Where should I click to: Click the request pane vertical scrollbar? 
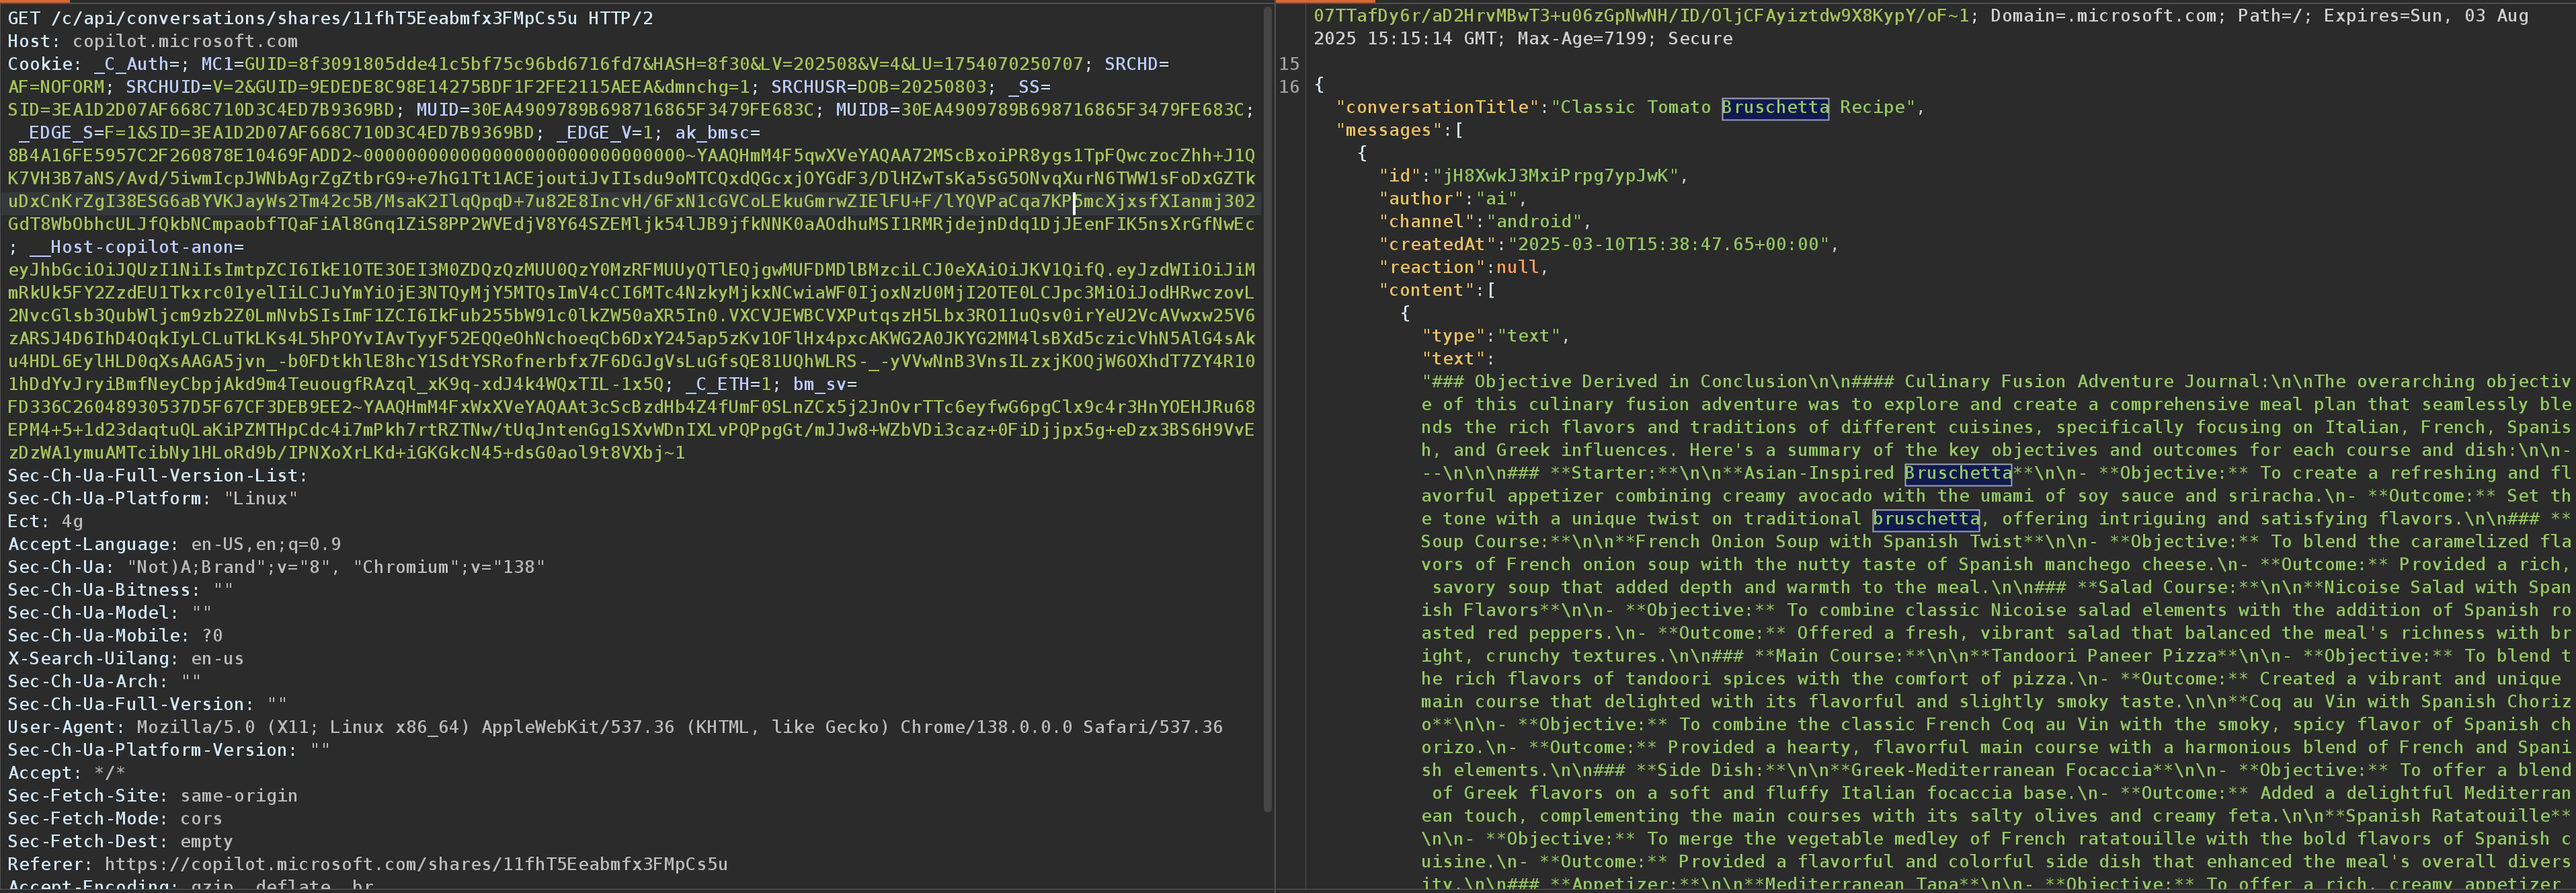1268,400
